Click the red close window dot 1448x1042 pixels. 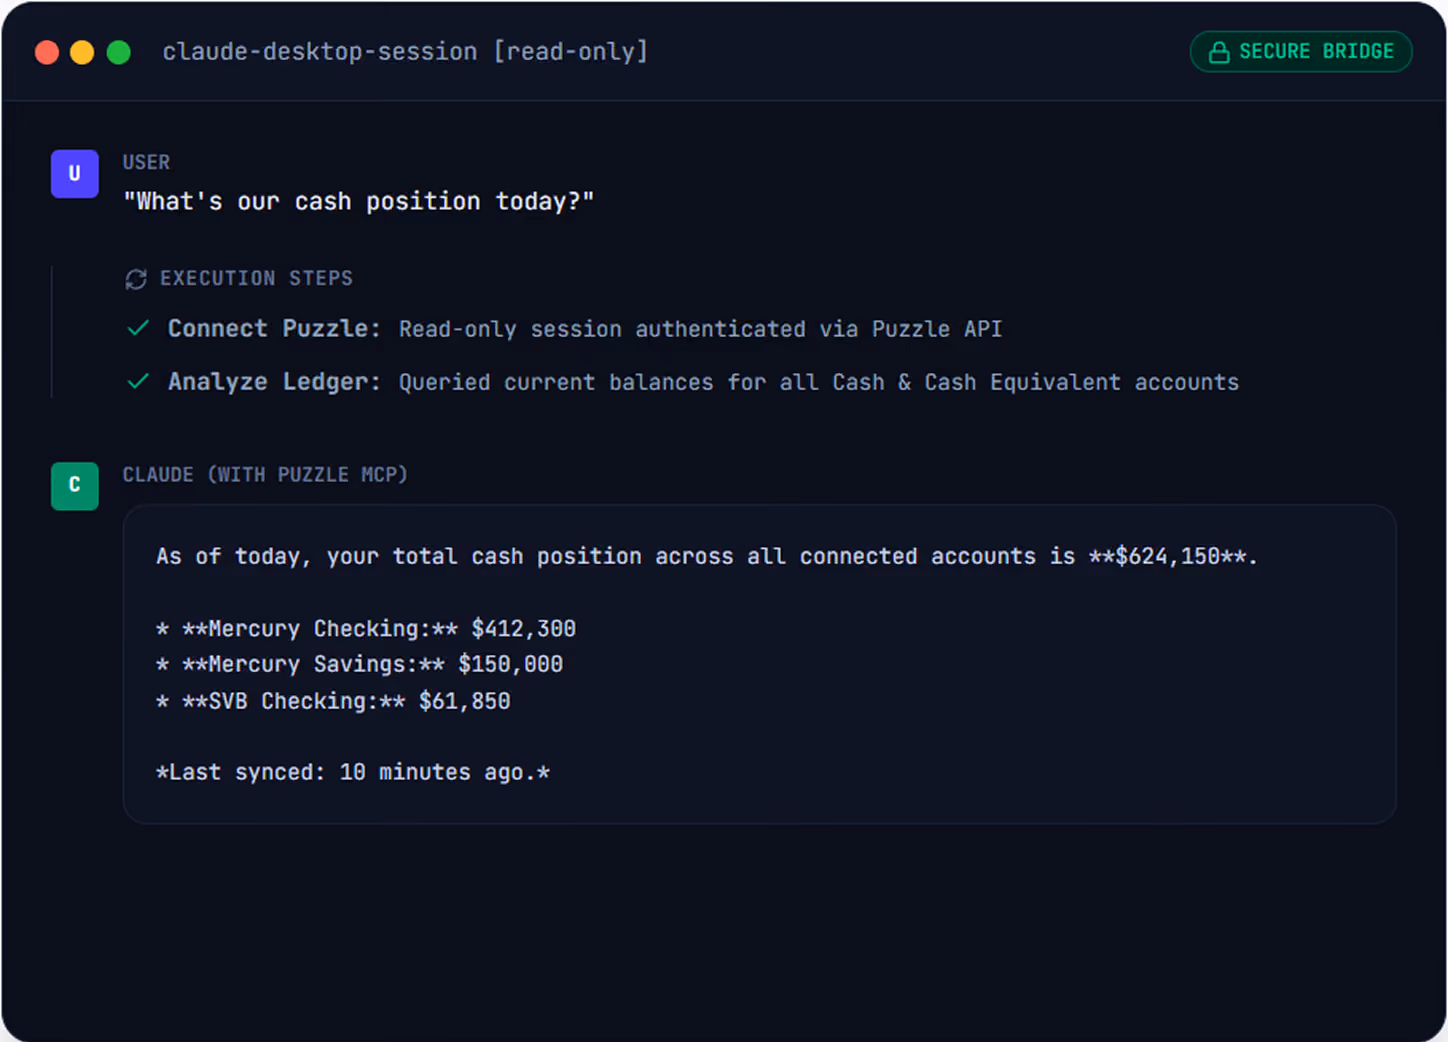point(47,52)
